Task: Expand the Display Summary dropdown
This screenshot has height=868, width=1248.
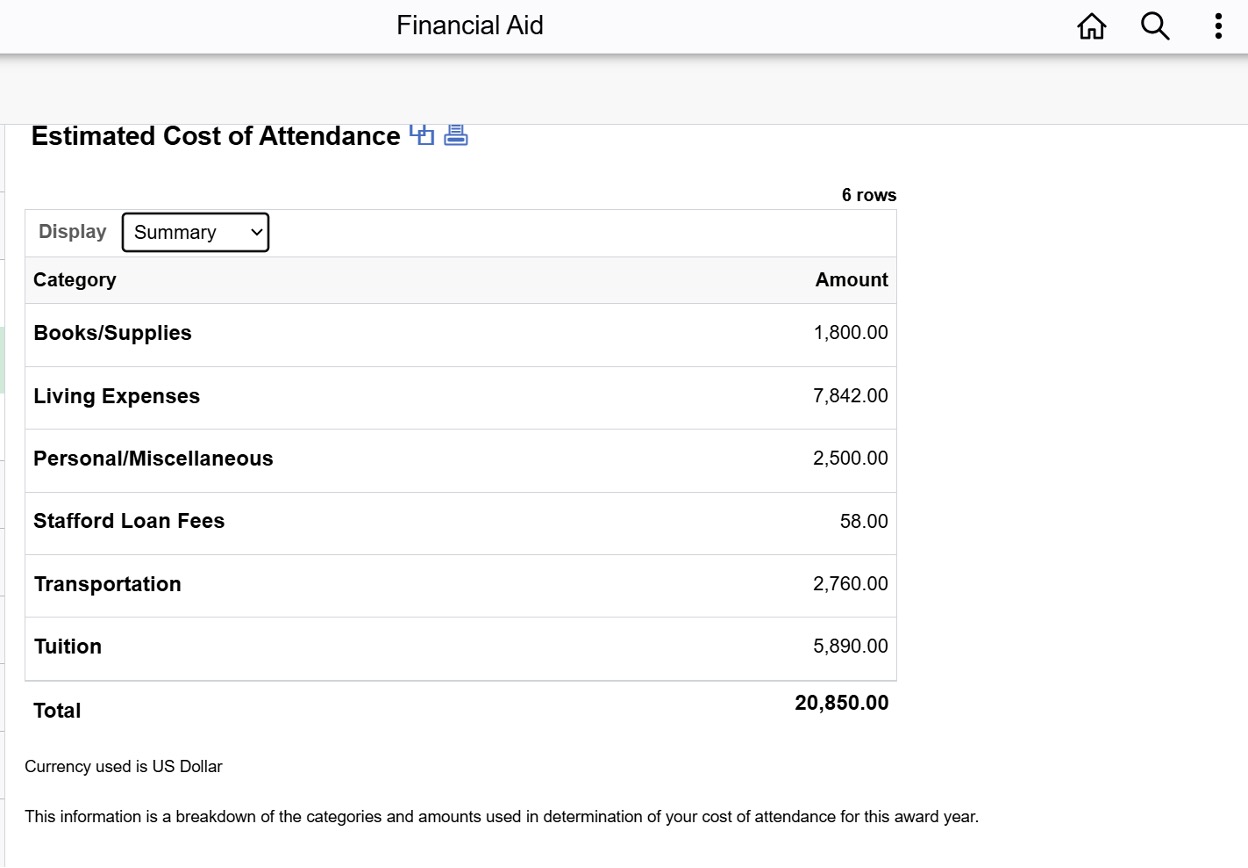Action: coord(195,232)
